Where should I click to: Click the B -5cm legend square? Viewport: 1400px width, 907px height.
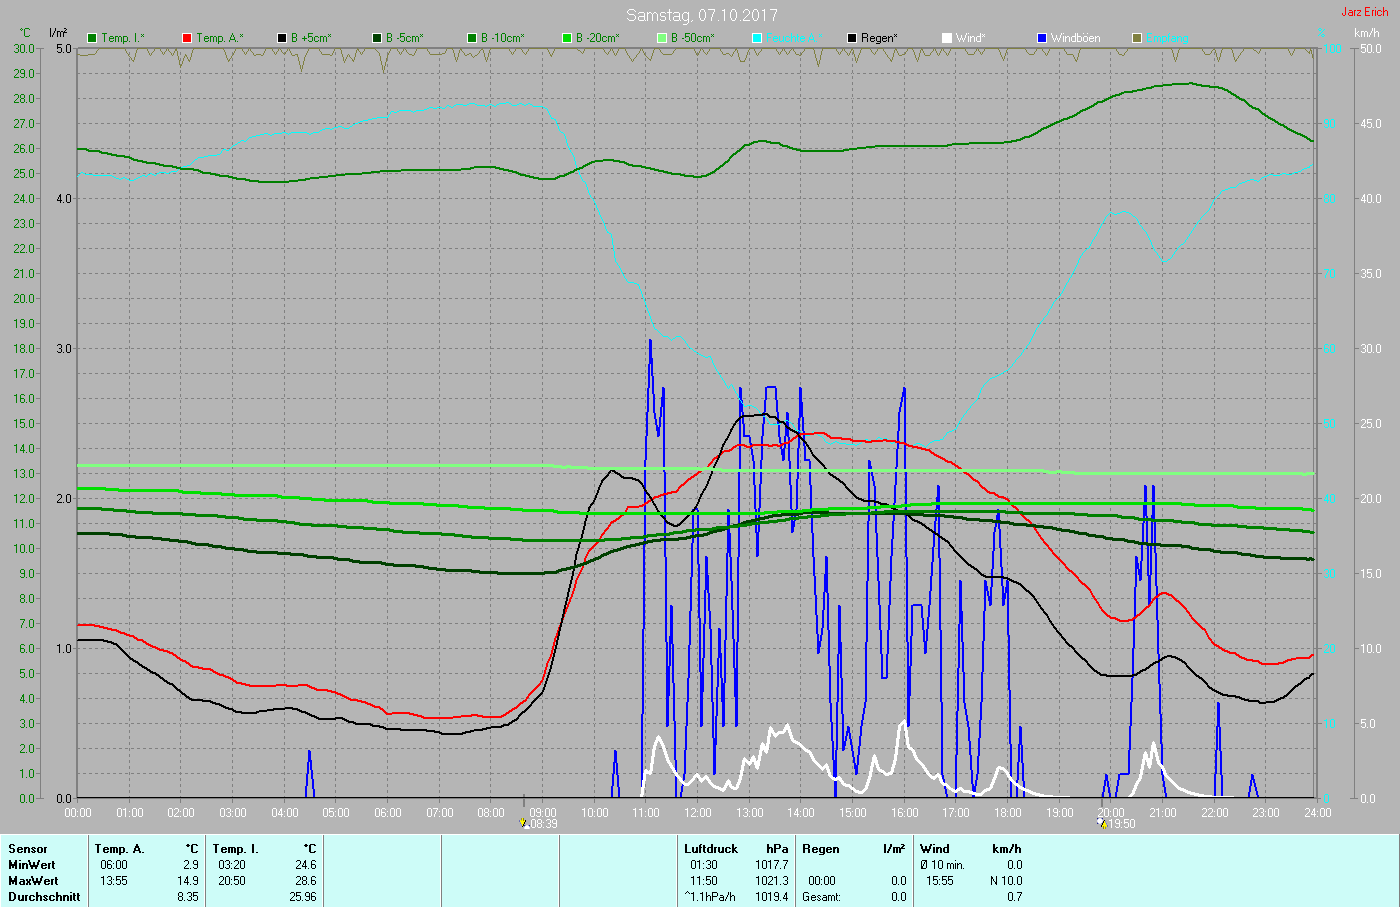tap(377, 38)
